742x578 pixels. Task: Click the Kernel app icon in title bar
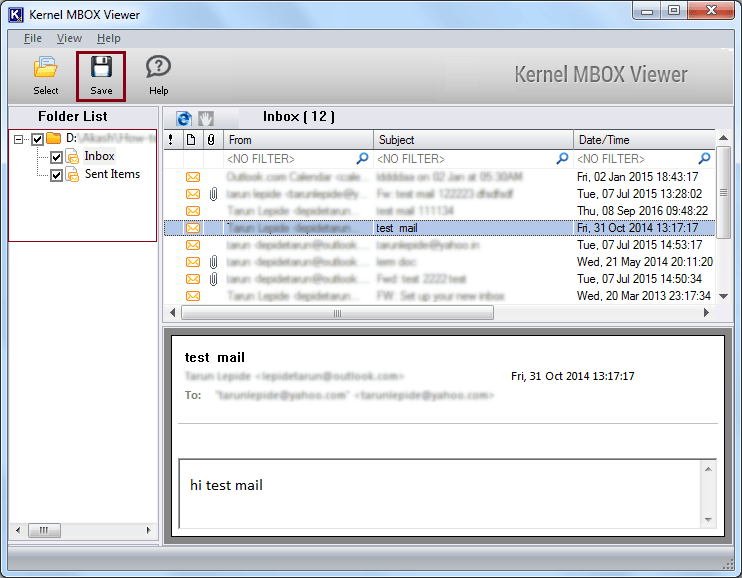point(15,15)
